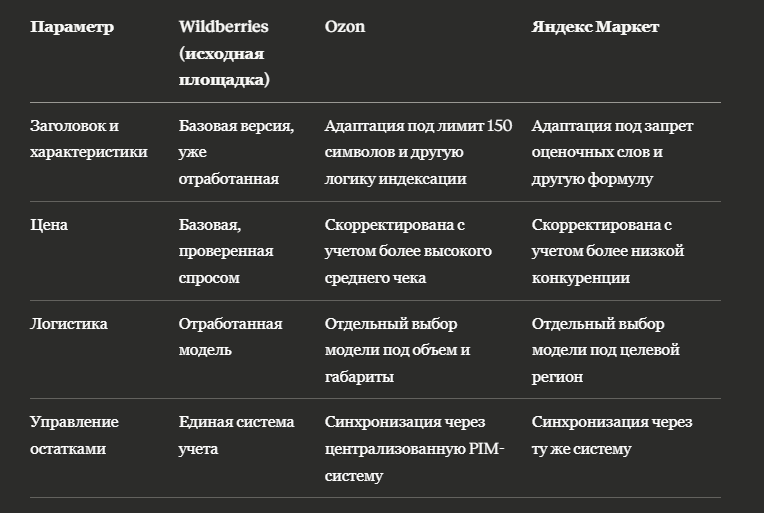Select cell about целевой регион
This screenshot has height=513, width=764.
tap(606, 350)
